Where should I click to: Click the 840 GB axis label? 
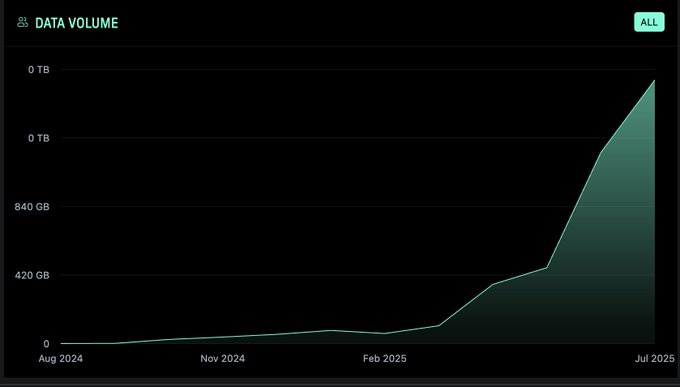point(32,207)
